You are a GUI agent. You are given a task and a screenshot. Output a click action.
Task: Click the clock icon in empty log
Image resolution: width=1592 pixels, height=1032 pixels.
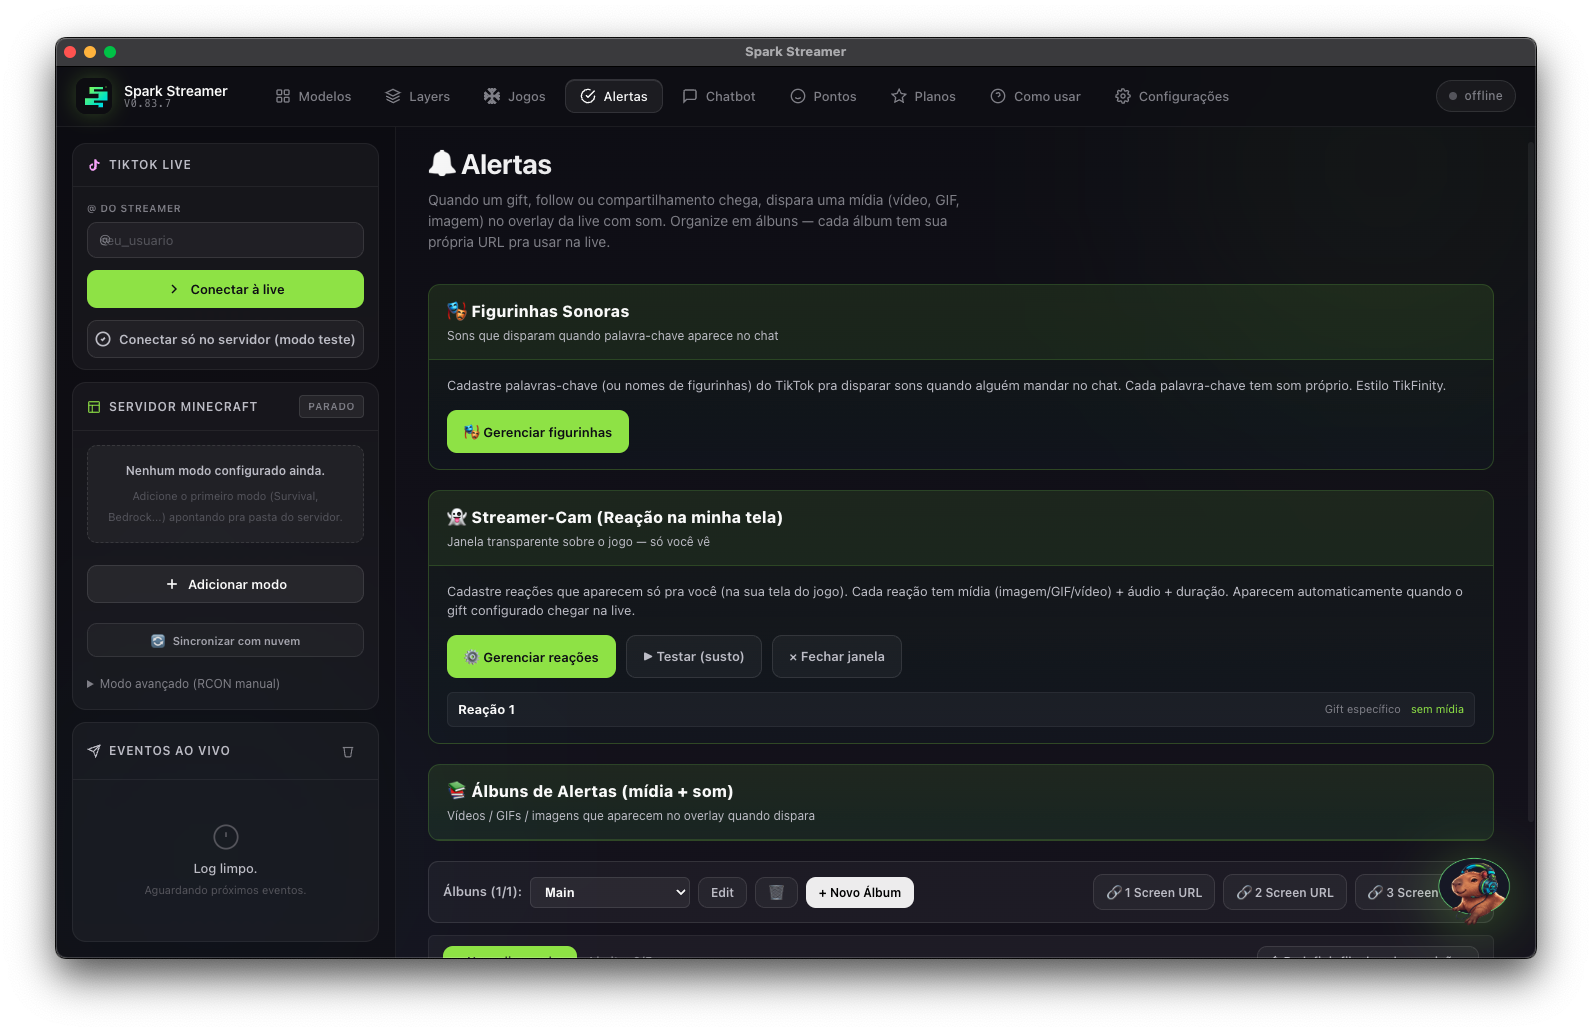coord(226,836)
